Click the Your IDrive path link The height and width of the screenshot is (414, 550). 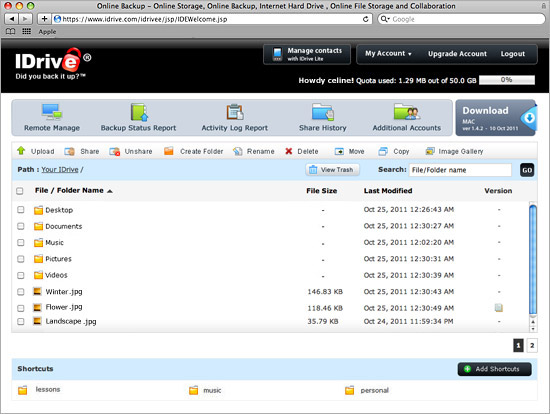(x=60, y=169)
